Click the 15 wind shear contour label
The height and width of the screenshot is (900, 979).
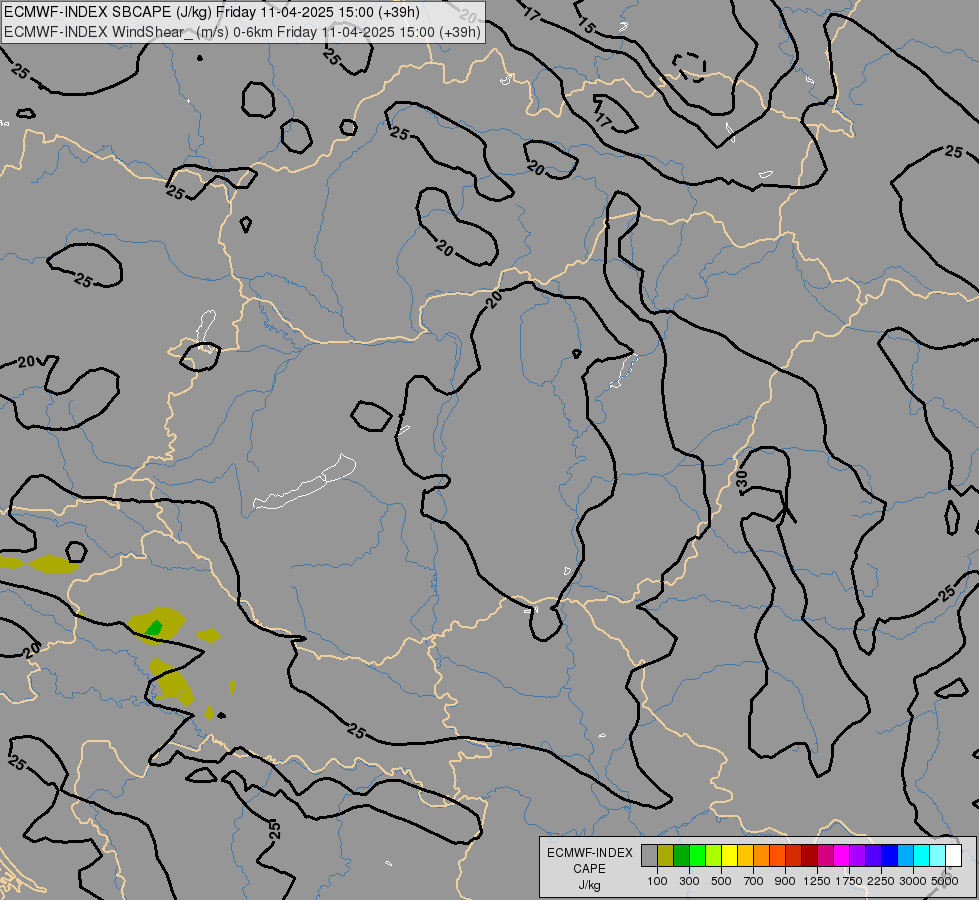tap(587, 25)
